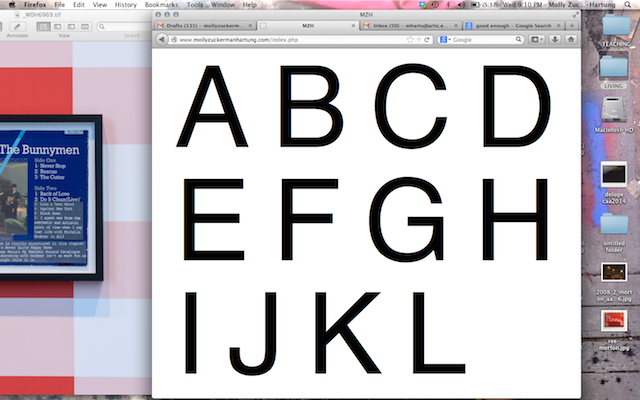This screenshot has height=400, width=640.
Task: Click the browser Back arrow button
Action: pyautogui.click(x=161, y=39)
